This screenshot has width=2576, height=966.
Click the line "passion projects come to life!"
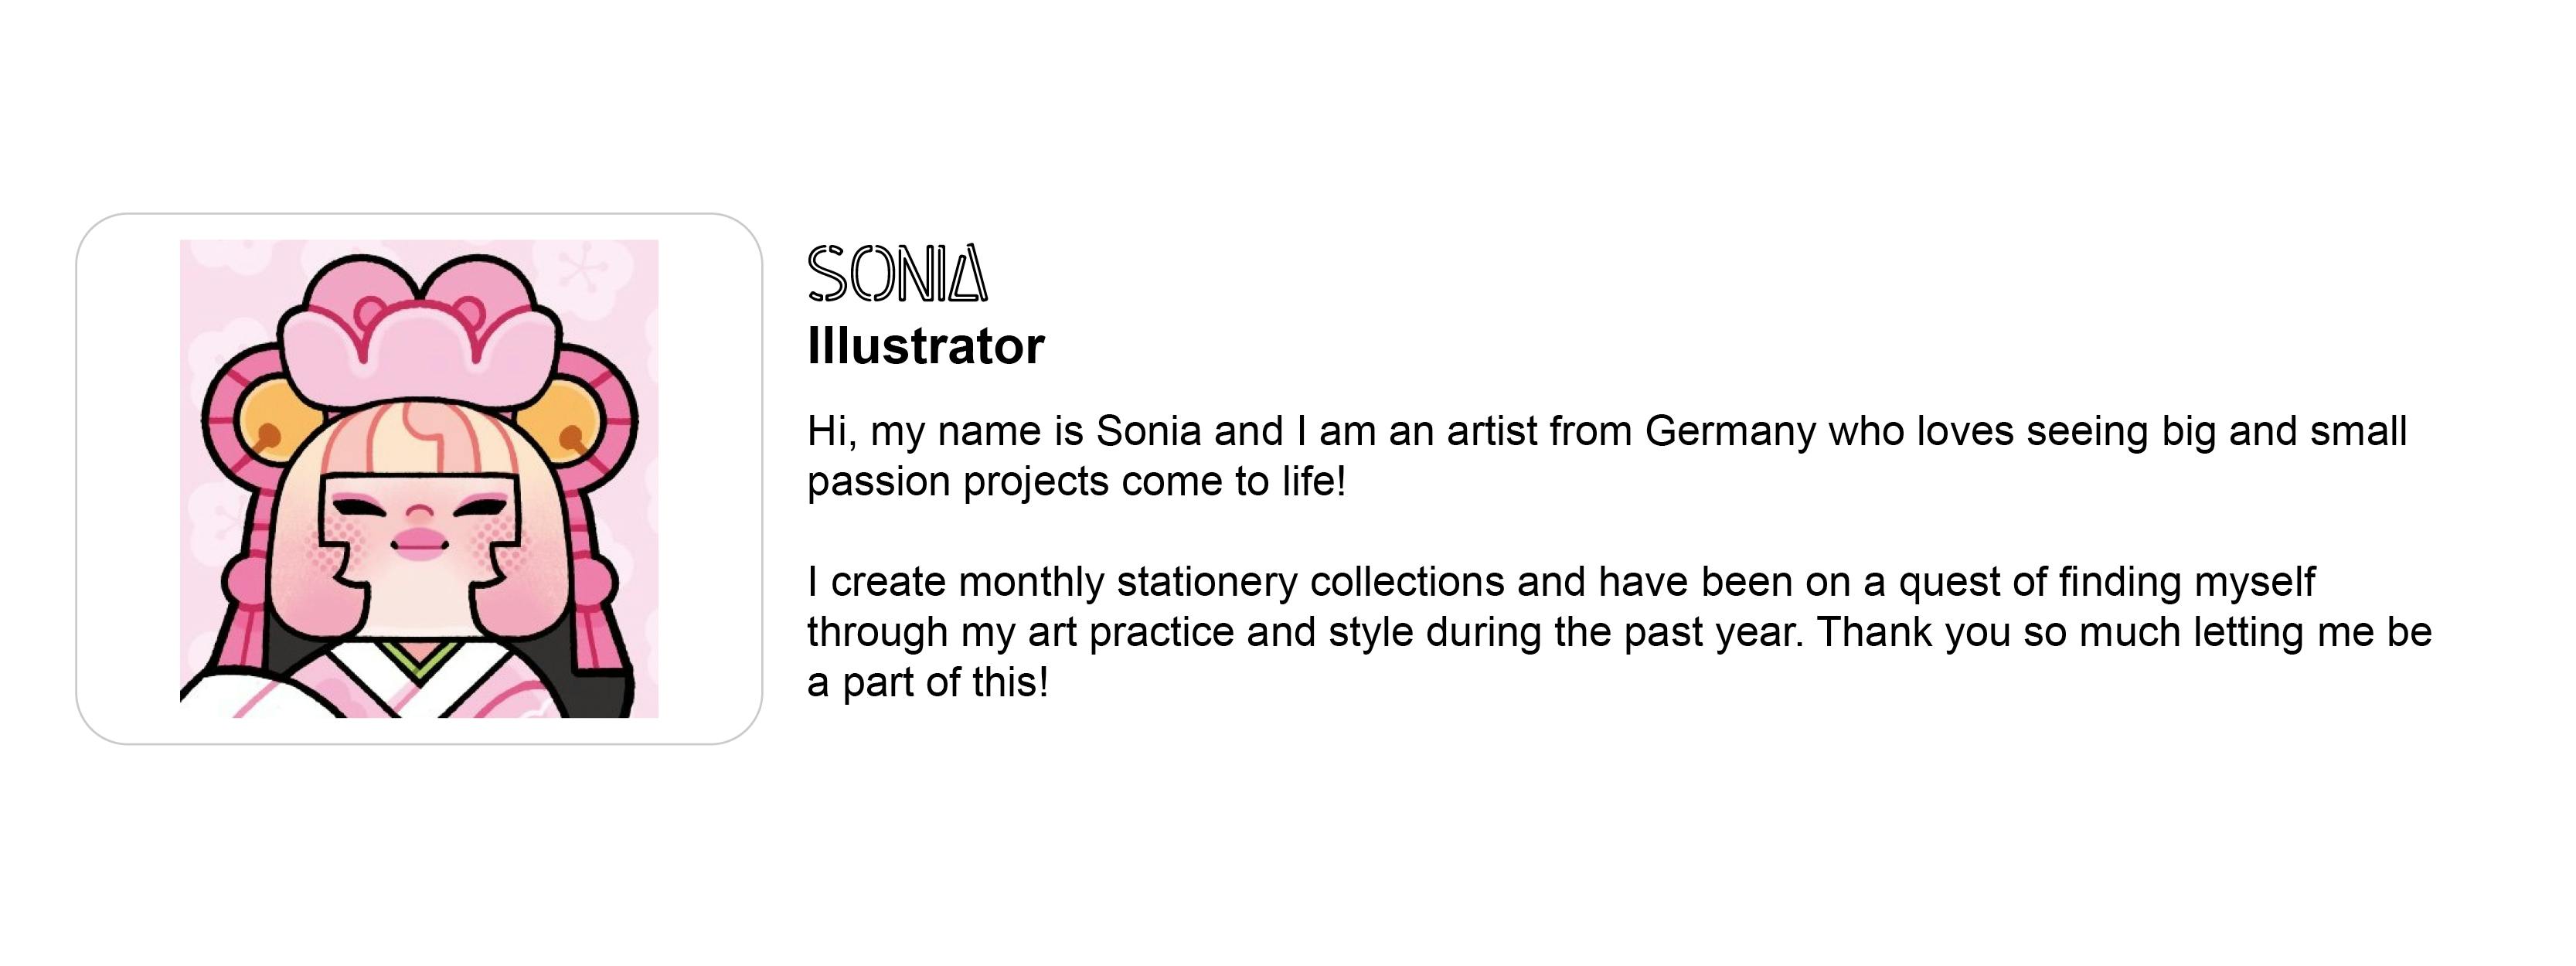pos(1076,482)
